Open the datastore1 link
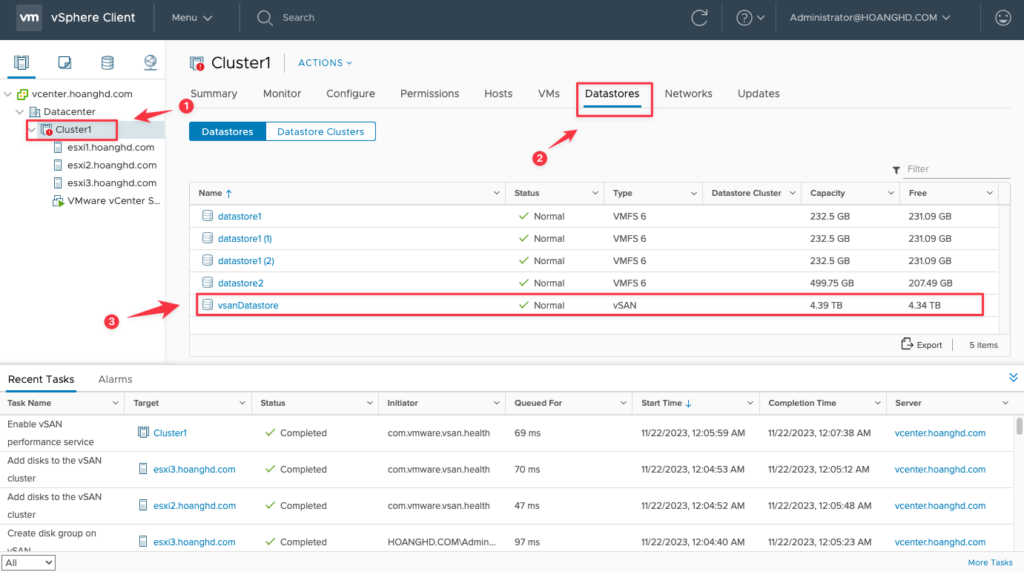The width and height of the screenshot is (1024, 572). [x=240, y=216]
